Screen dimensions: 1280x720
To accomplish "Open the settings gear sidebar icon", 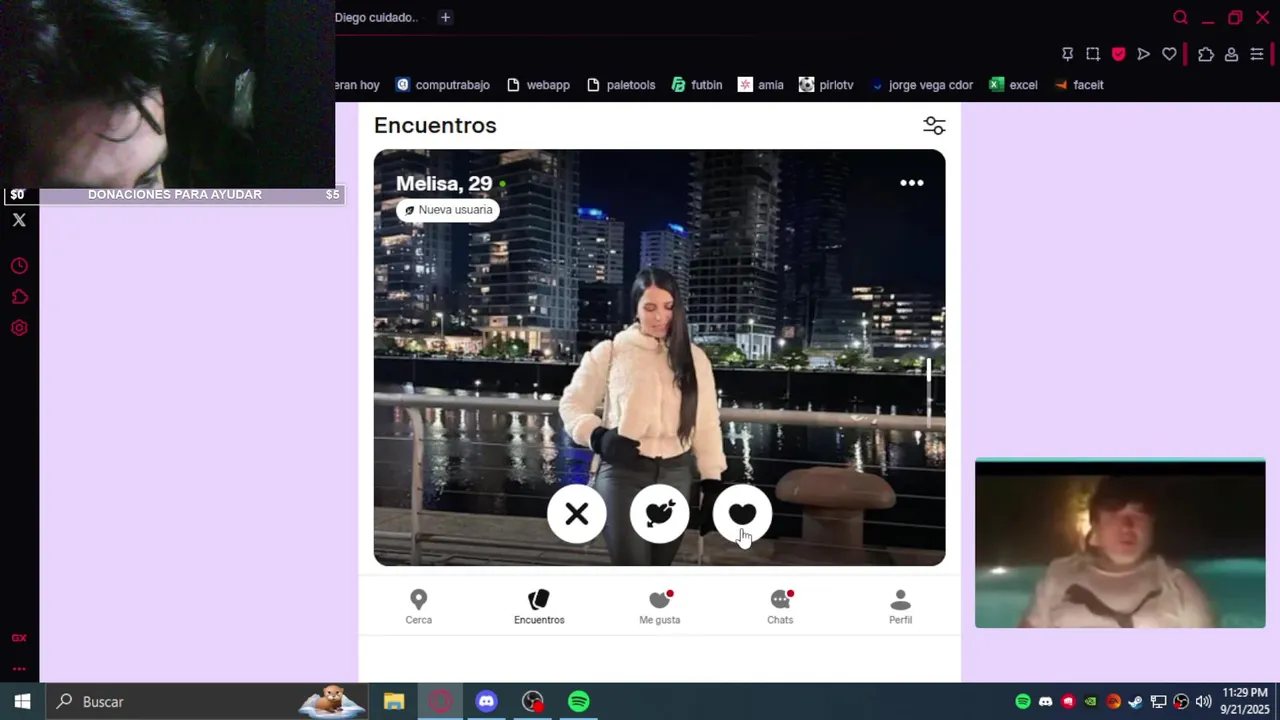I will click(x=19, y=328).
